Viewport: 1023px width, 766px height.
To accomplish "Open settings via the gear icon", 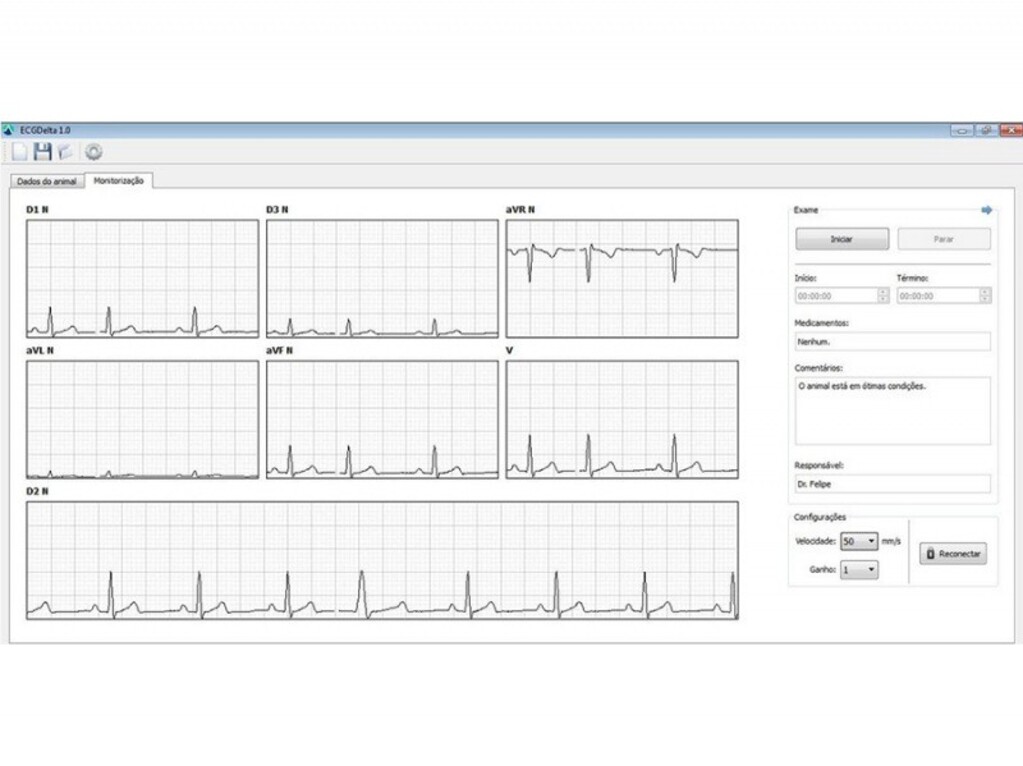I will 93,152.
